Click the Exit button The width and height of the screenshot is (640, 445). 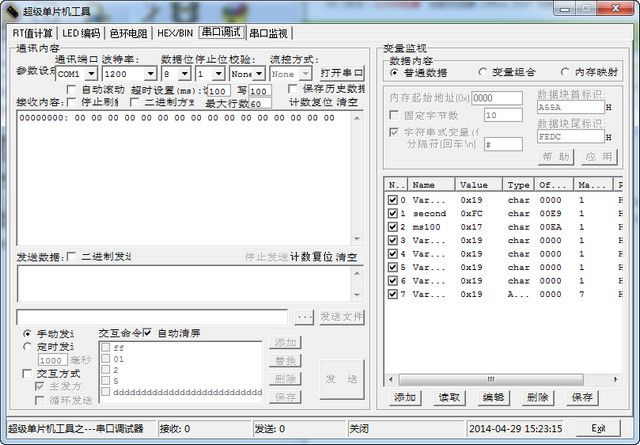[598, 428]
